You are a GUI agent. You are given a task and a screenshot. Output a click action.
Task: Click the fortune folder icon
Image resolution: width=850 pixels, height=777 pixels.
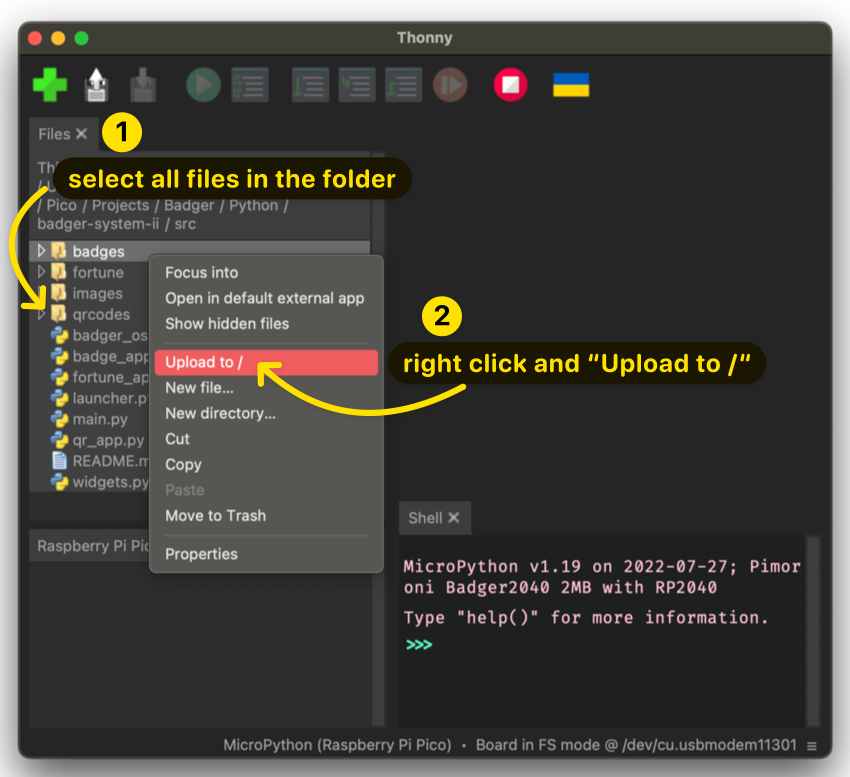(59, 272)
